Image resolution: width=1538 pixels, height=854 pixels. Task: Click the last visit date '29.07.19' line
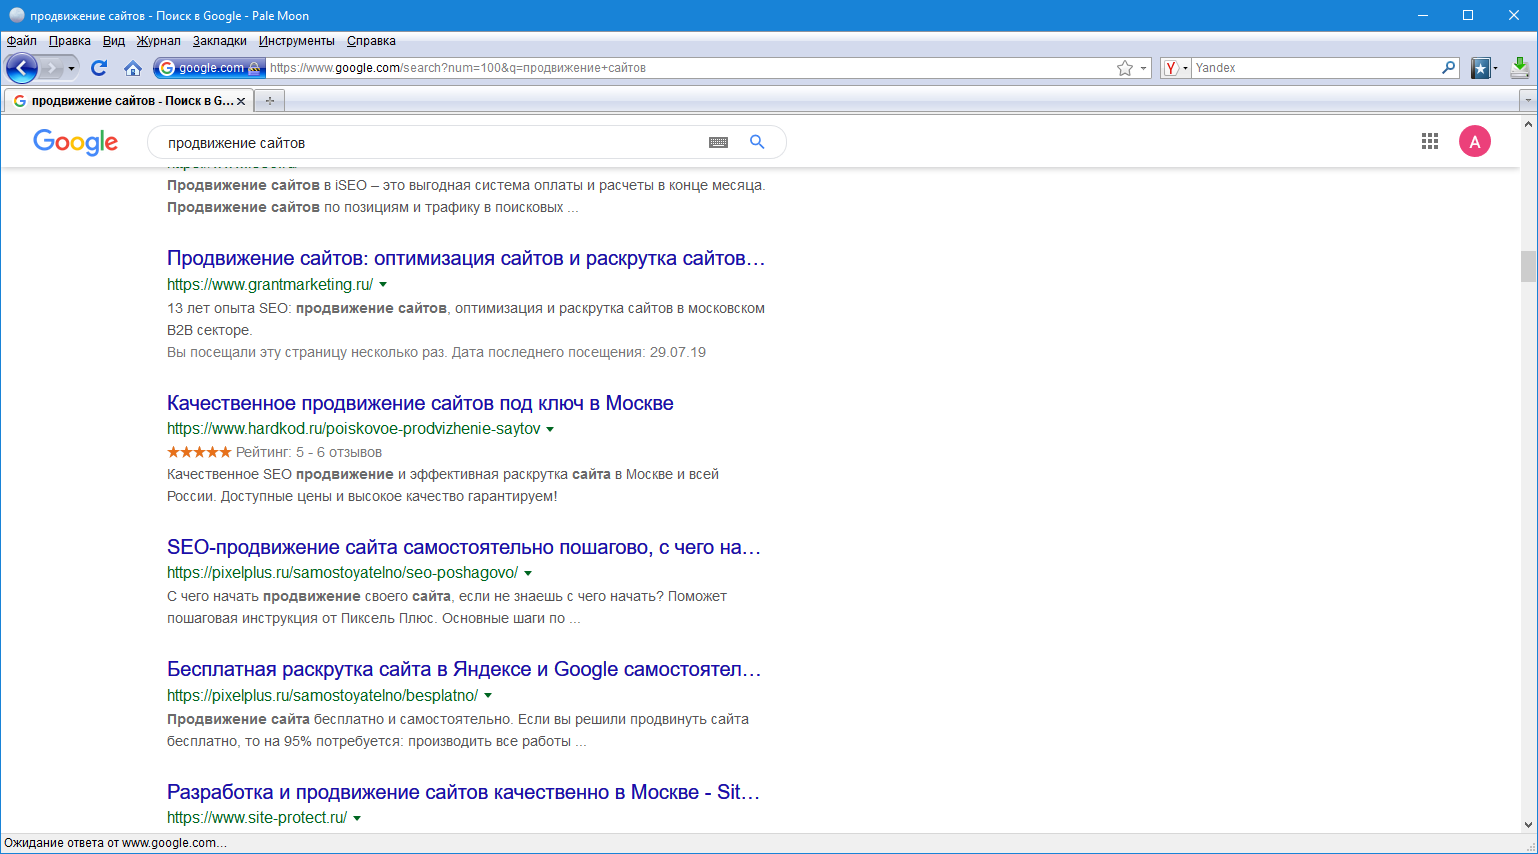click(x=436, y=352)
